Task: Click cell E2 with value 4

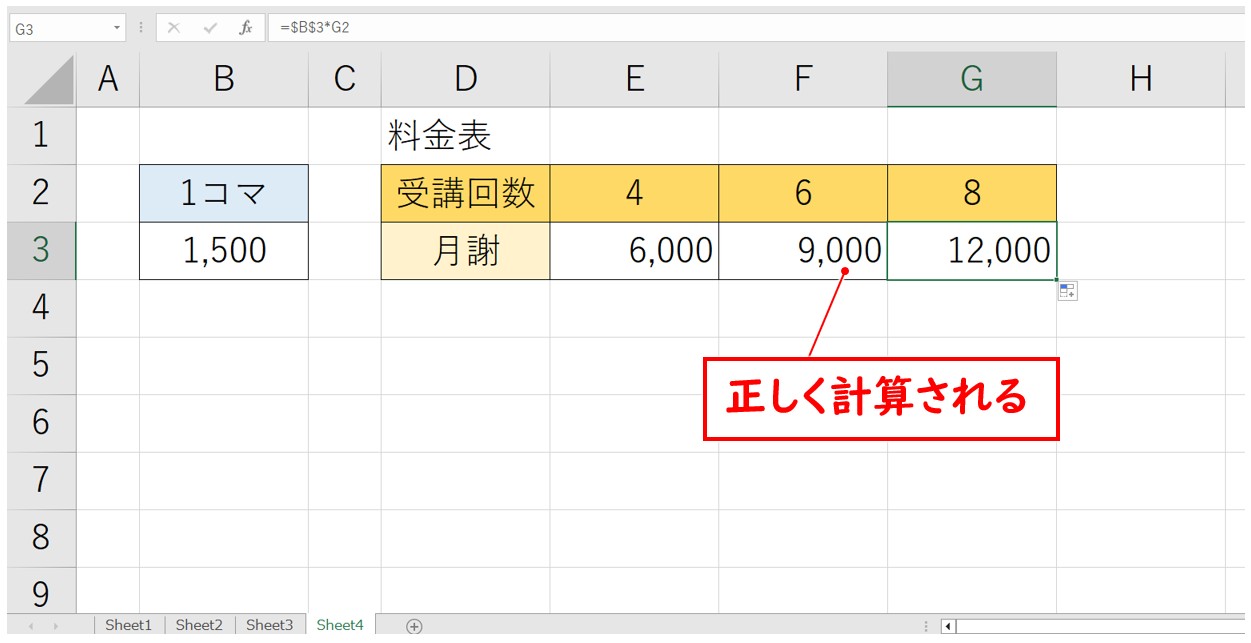Action: pos(634,193)
